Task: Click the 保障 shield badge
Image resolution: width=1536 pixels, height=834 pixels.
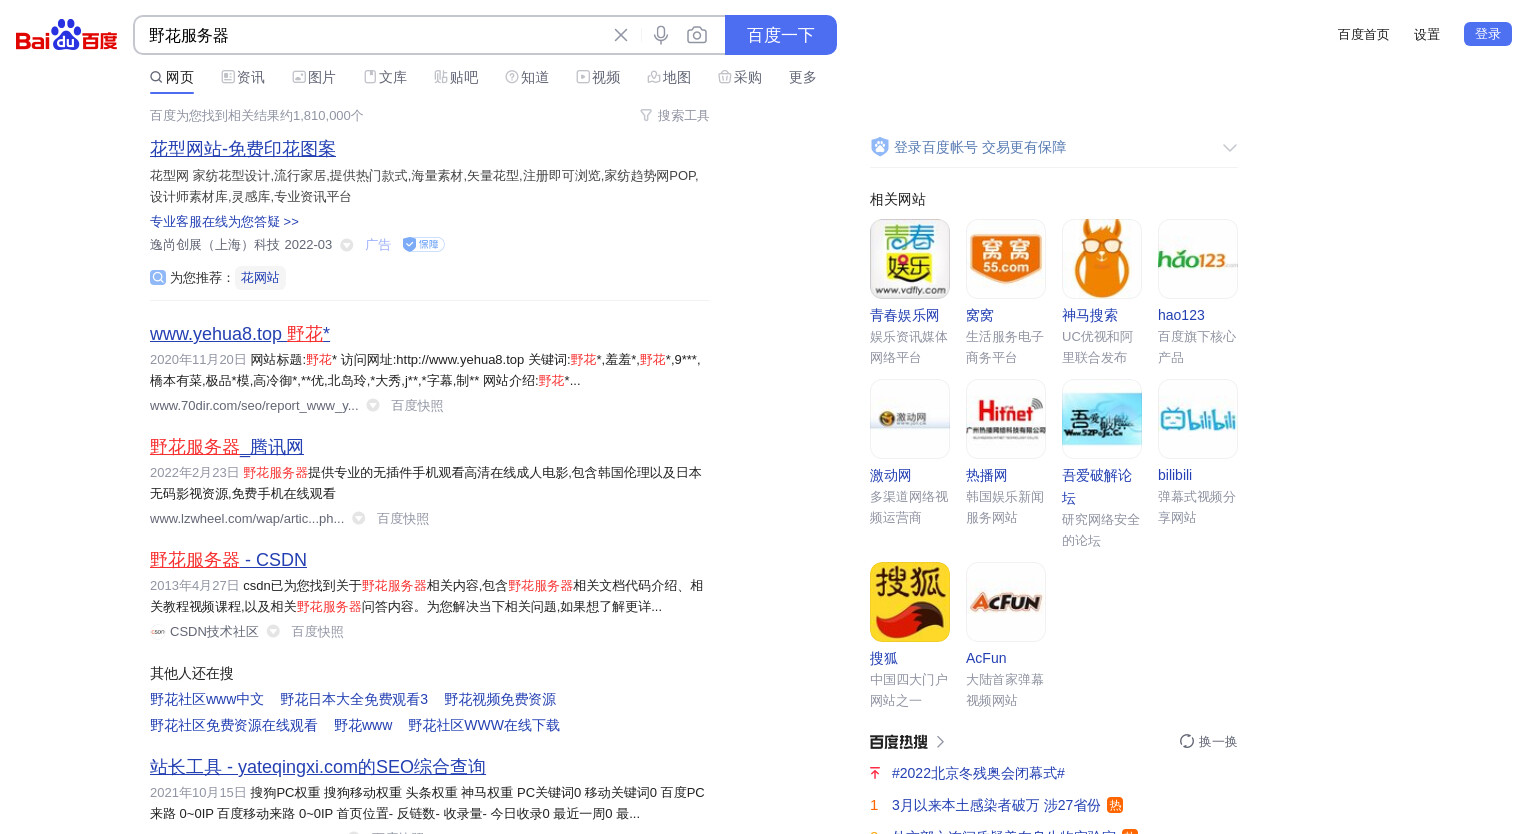Action: (x=423, y=244)
